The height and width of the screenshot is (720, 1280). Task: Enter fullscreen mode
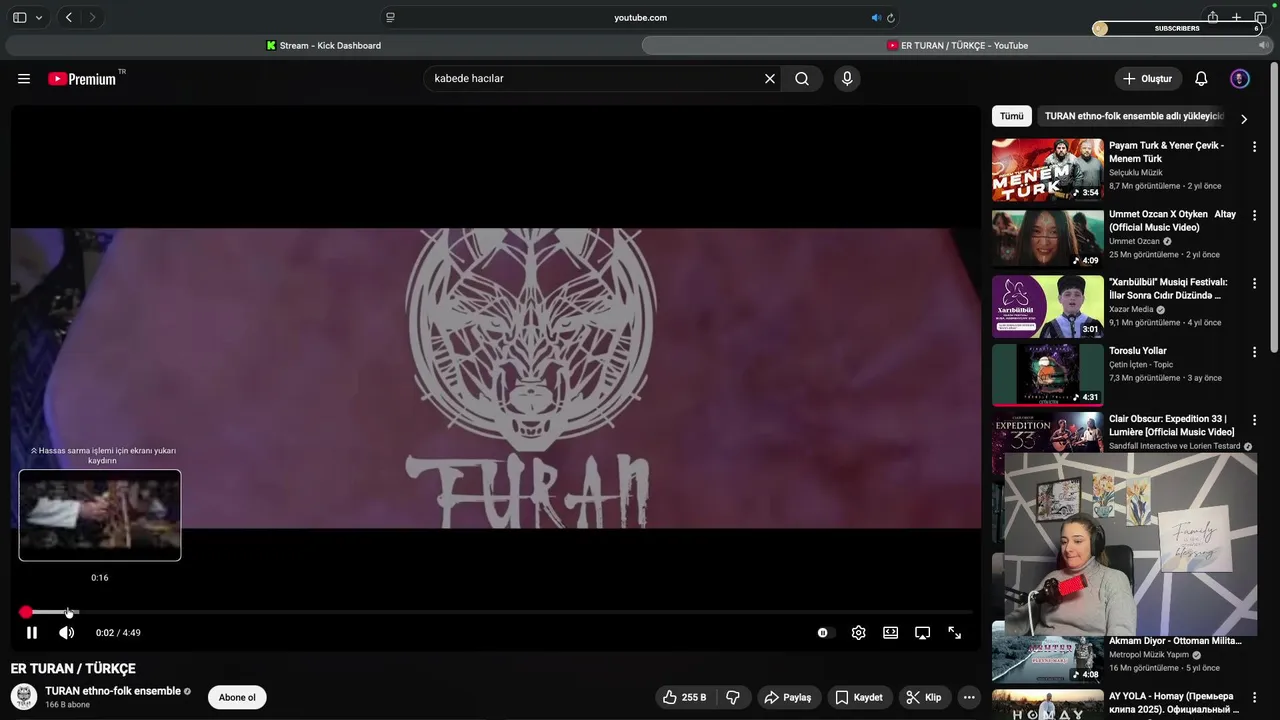(955, 633)
